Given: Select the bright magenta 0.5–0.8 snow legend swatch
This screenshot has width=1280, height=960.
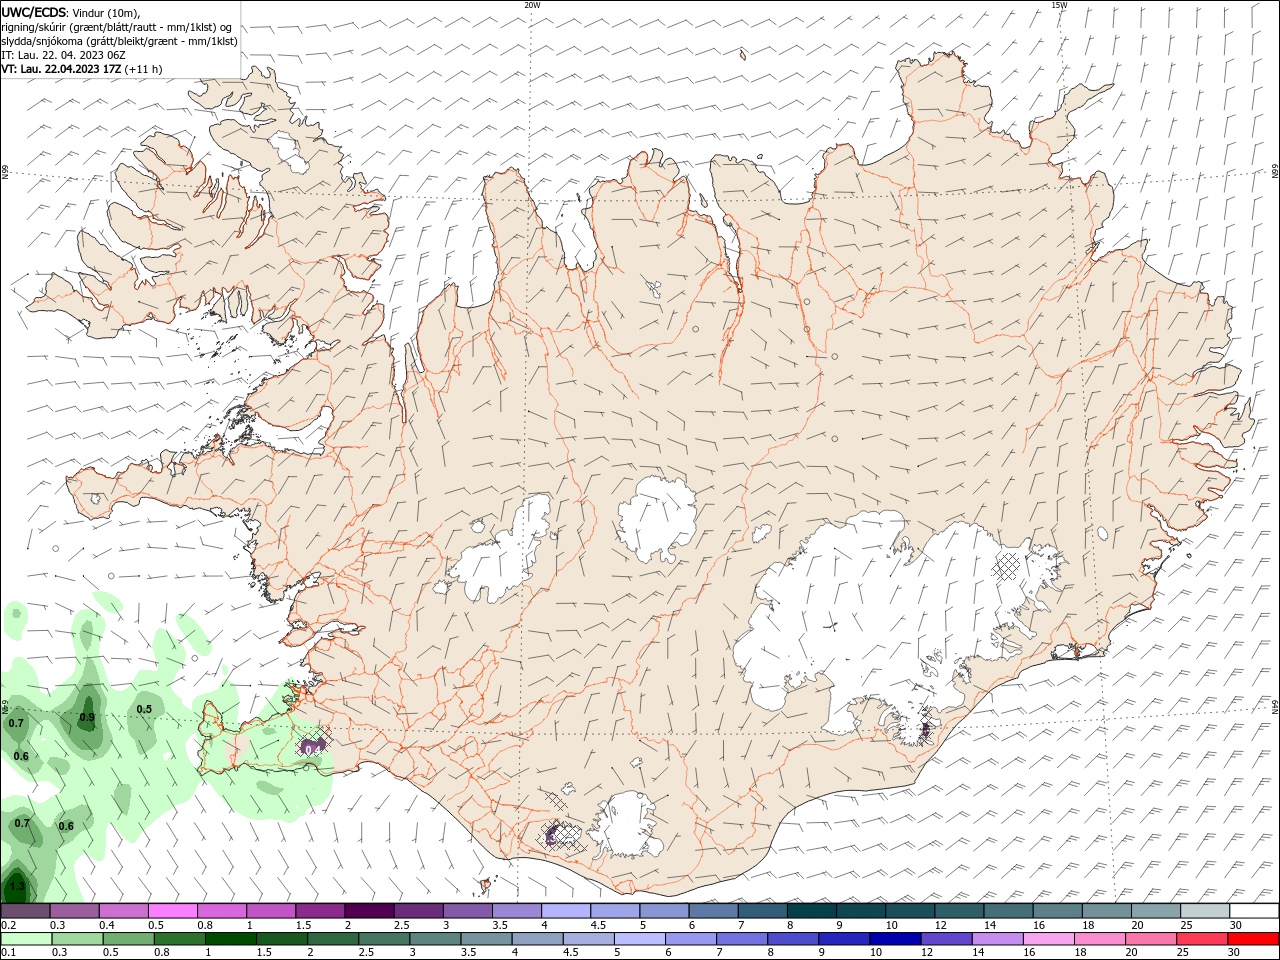Looking at the screenshot, I should (173, 911).
